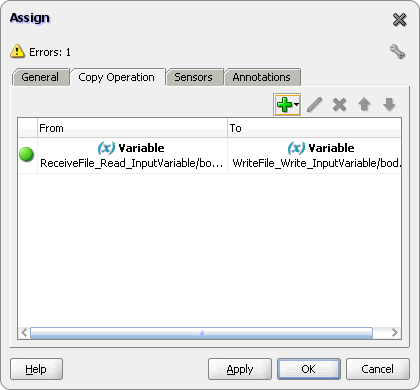Click the scroll right arrow of the table

[x=395, y=333]
